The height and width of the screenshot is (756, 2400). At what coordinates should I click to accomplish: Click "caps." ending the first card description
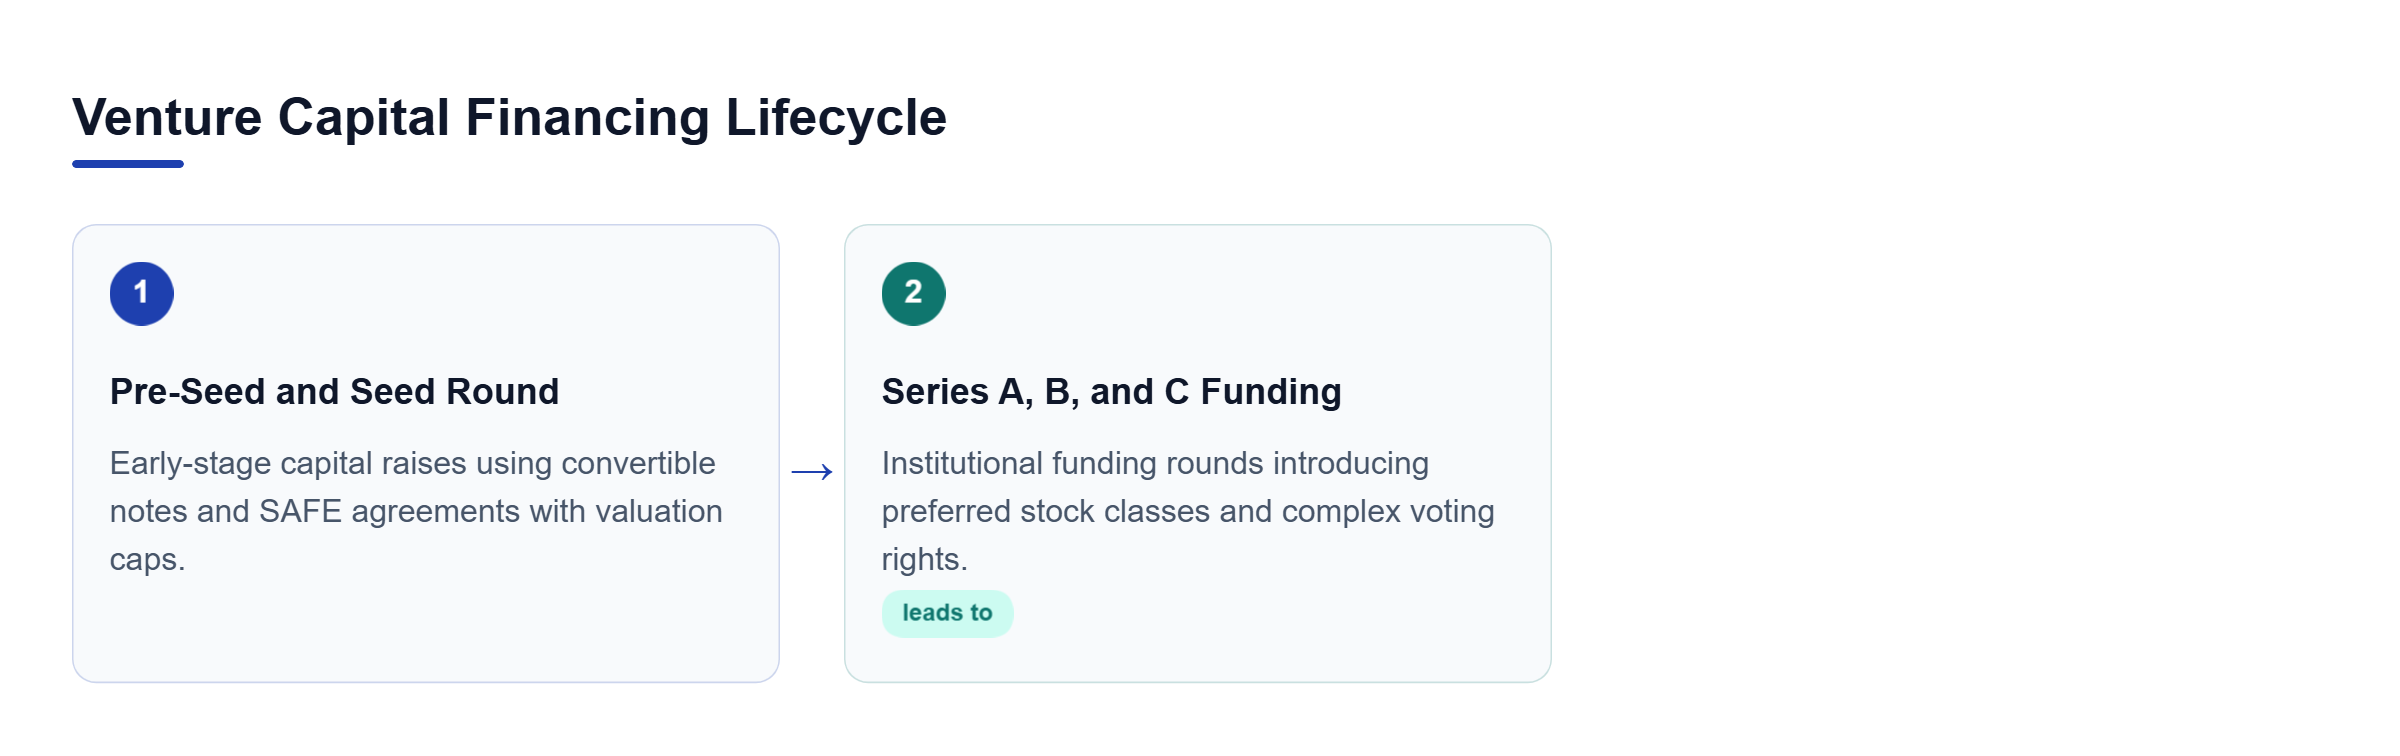click(x=147, y=560)
